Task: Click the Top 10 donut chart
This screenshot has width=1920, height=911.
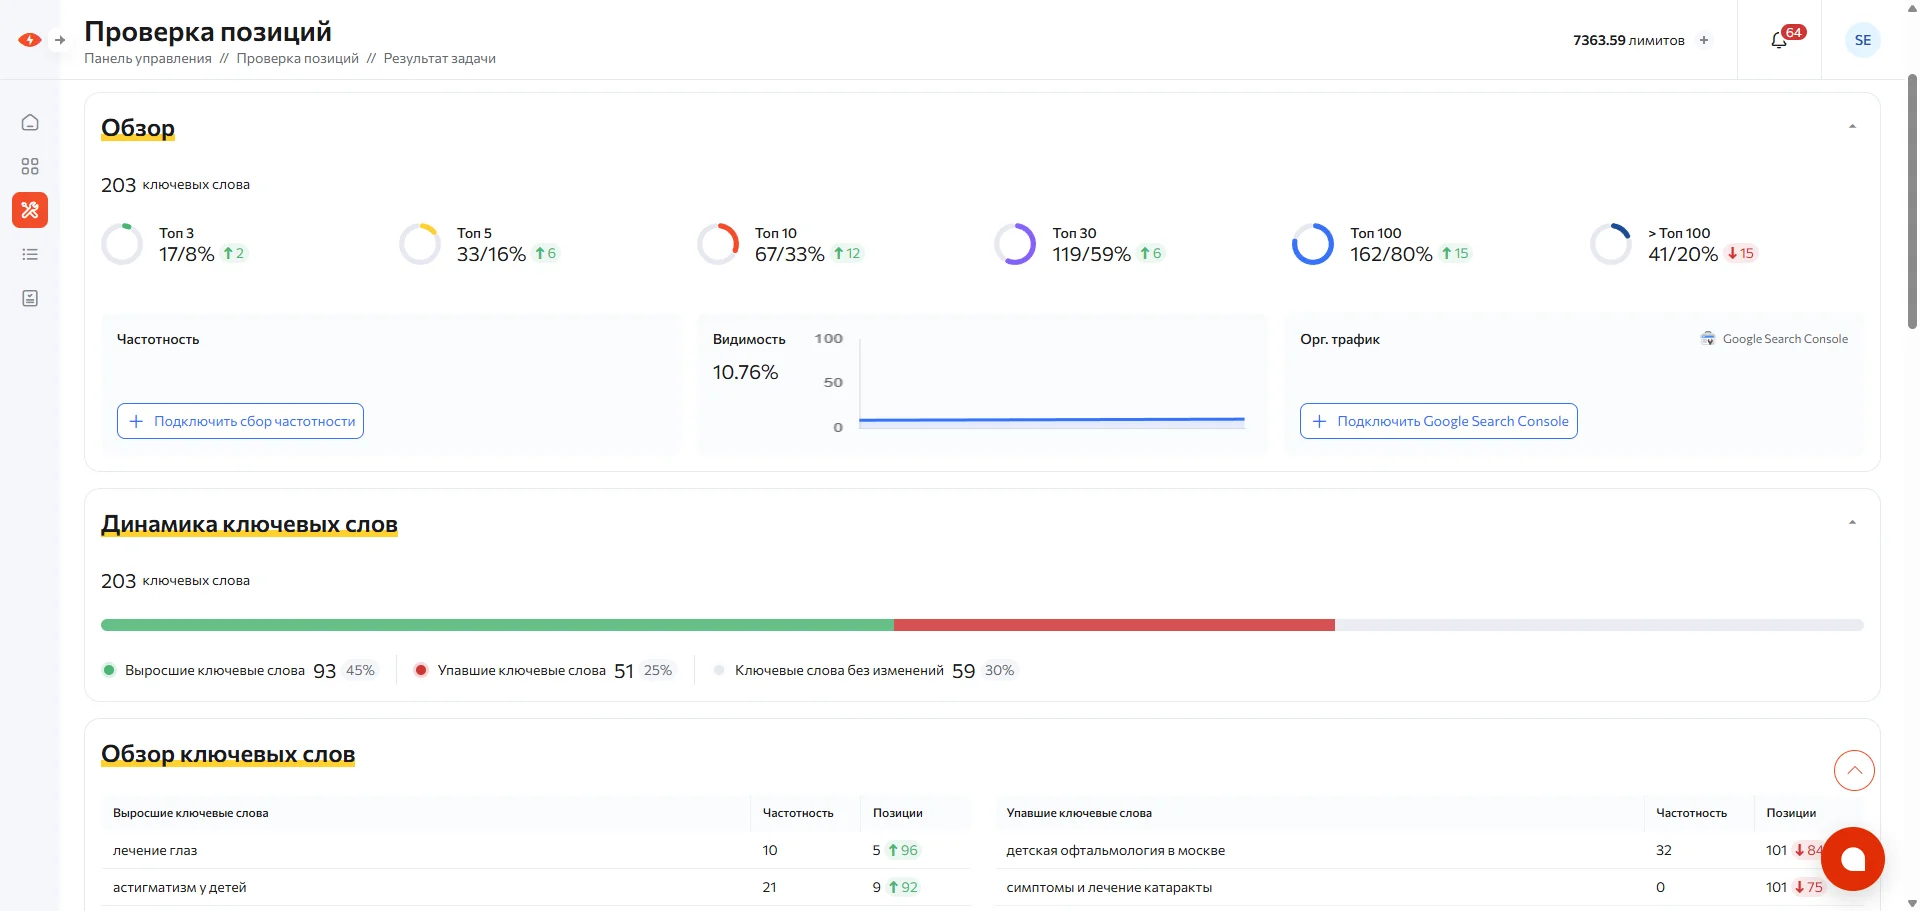Action: [x=718, y=244]
